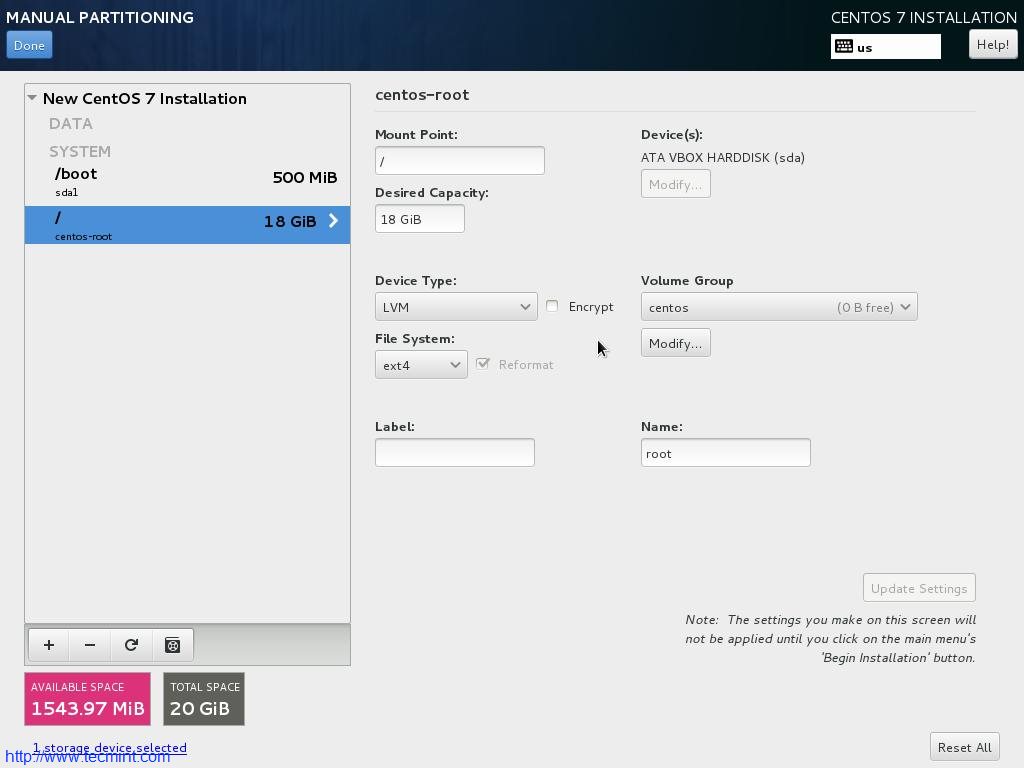Click the Mount Point input field
The image size is (1024, 768).
click(x=460, y=161)
